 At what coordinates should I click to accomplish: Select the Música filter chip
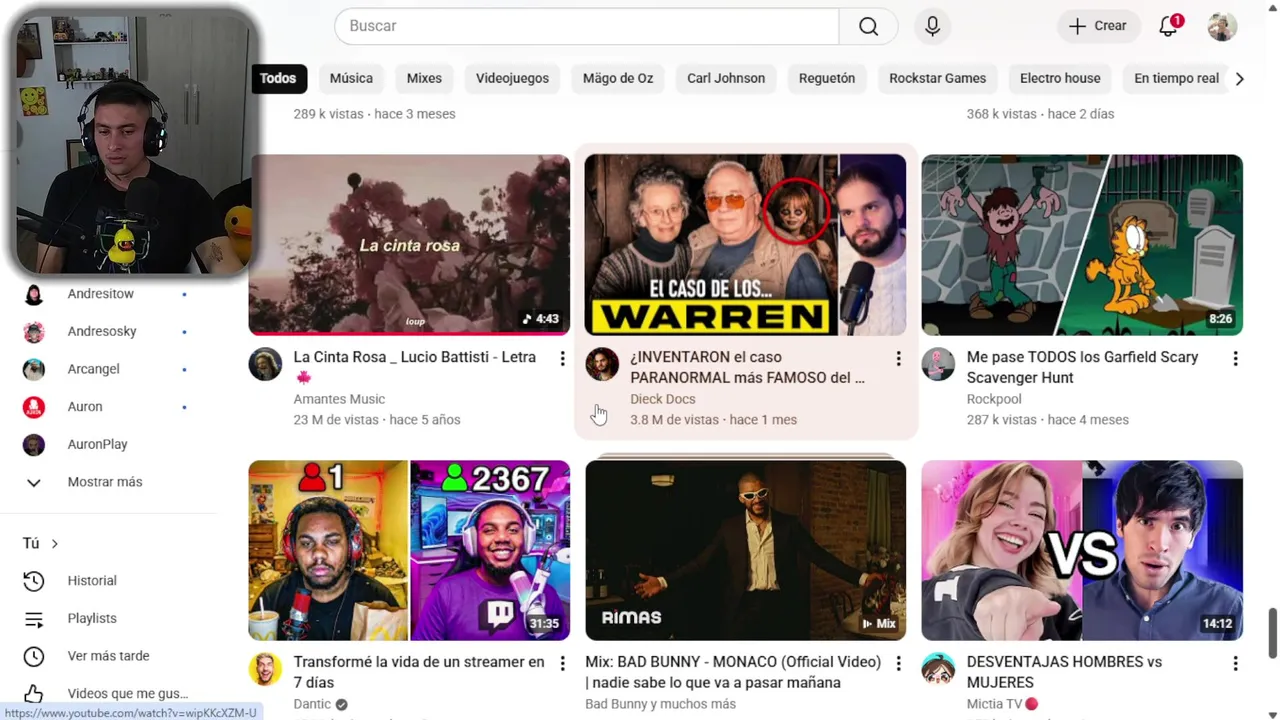(x=351, y=78)
